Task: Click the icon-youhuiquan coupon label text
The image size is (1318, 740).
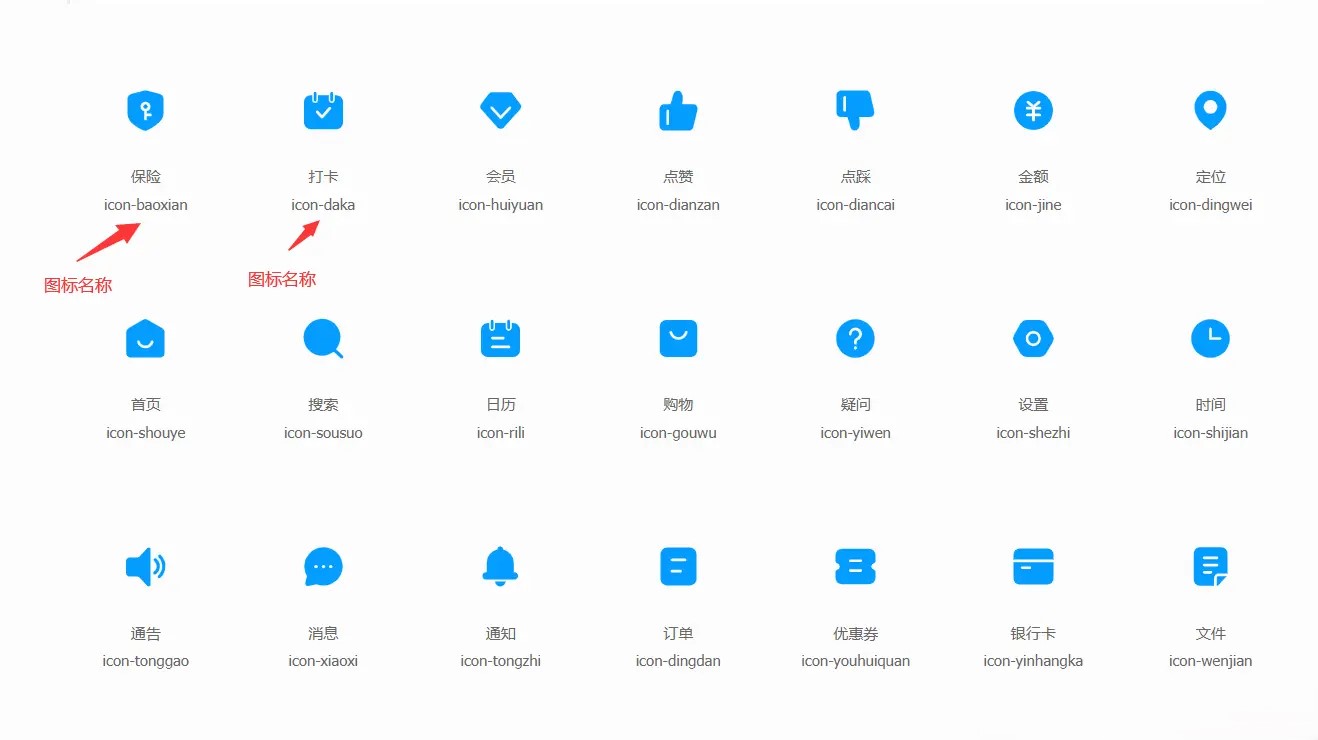Action: pyautogui.click(x=855, y=660)
